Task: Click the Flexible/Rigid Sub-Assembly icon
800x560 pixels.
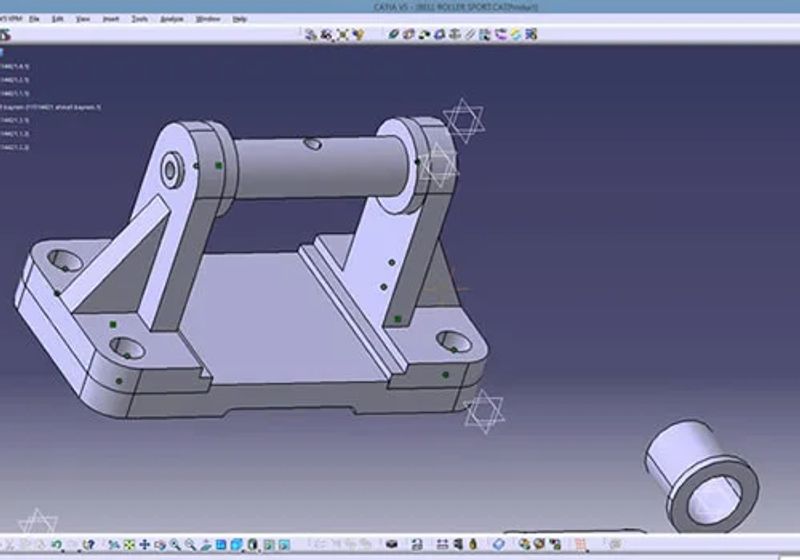Action: (501, 34)
